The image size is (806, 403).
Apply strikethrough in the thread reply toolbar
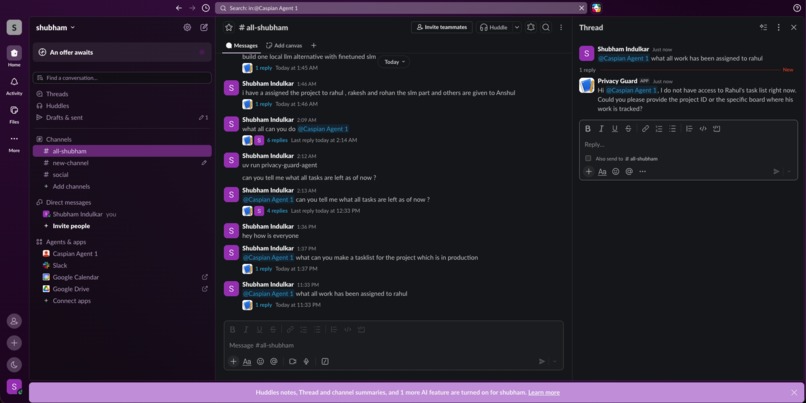point(628,129)
